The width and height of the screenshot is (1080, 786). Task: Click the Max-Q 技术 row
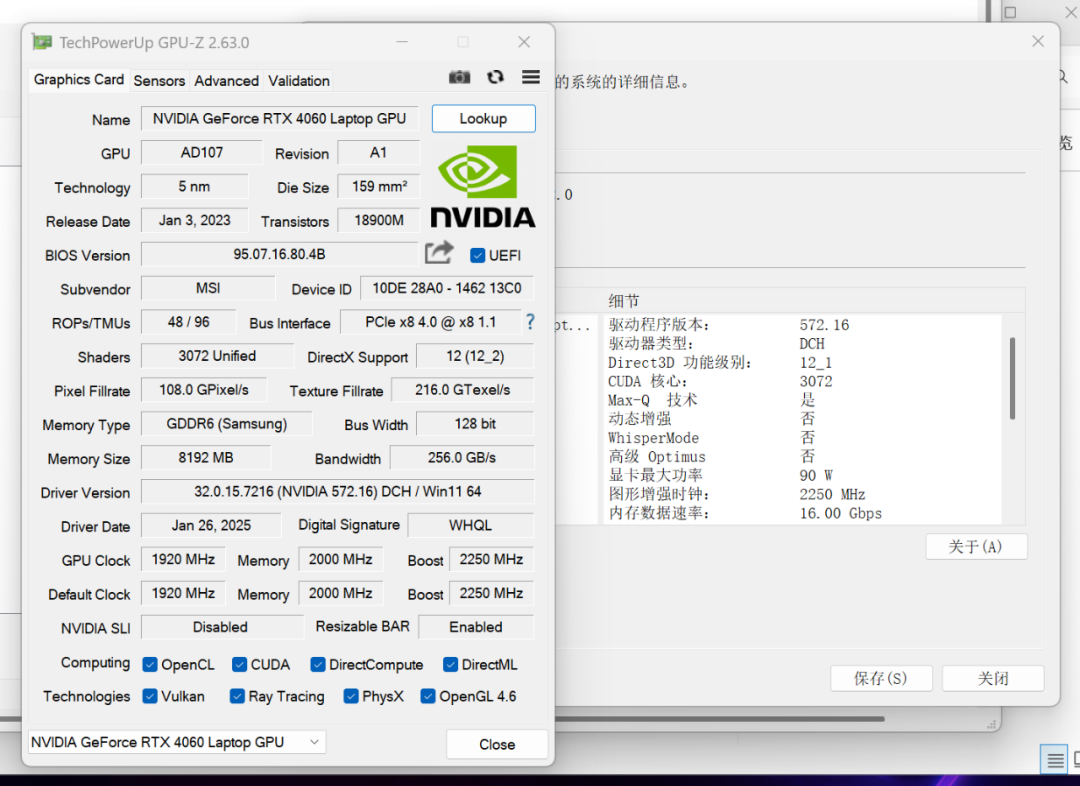pyautogui.click(x=802, y=400)
